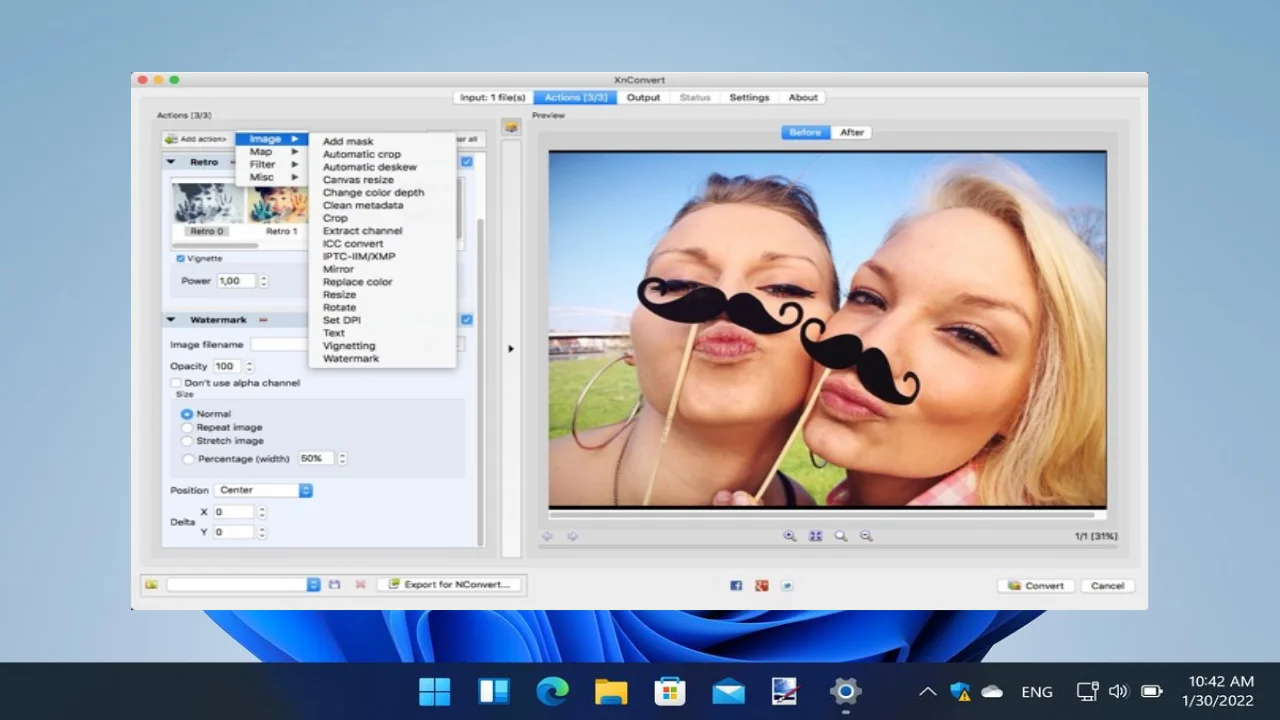Choose Replace color from Image menu
1280x720 pixels.
pyautogui.click(x=383, y=282)
